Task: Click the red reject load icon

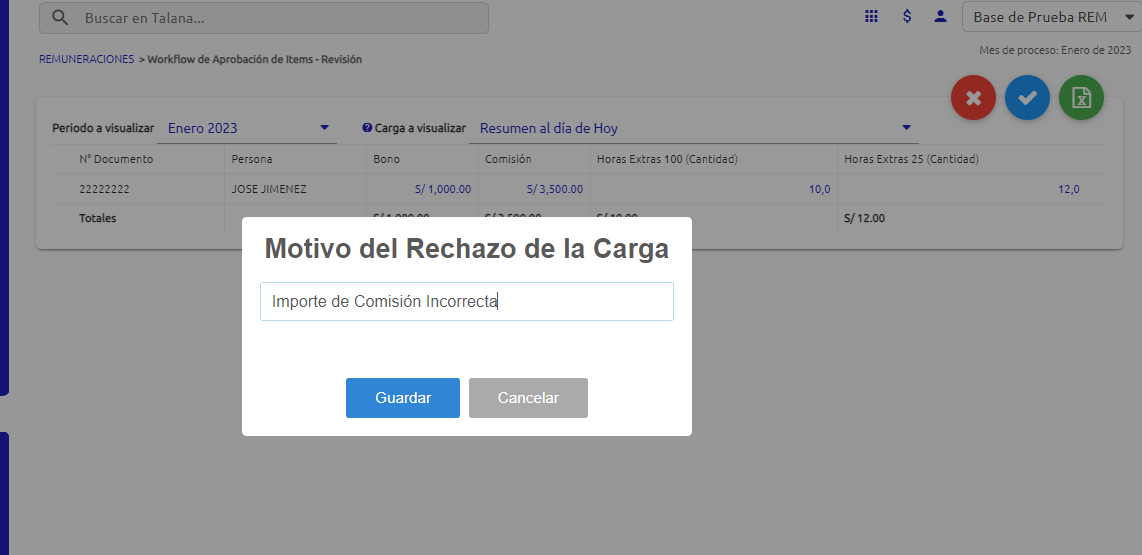Action: tap(973, 98)
